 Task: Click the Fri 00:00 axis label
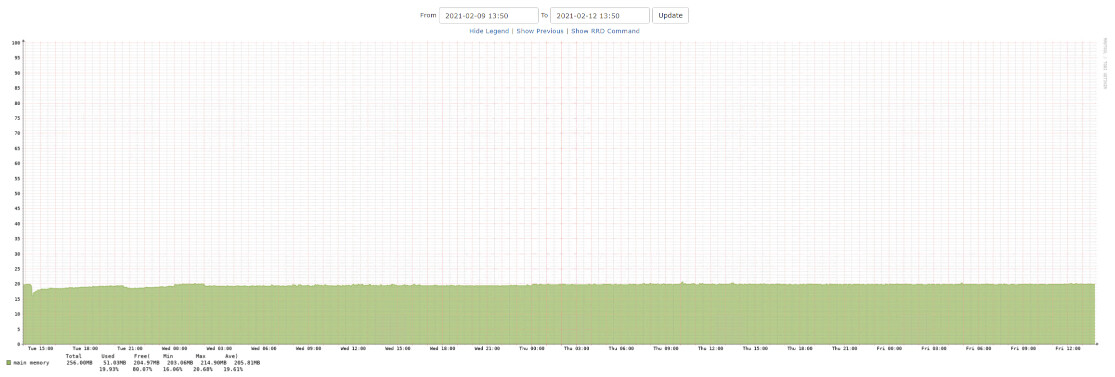tap(889, 349)
